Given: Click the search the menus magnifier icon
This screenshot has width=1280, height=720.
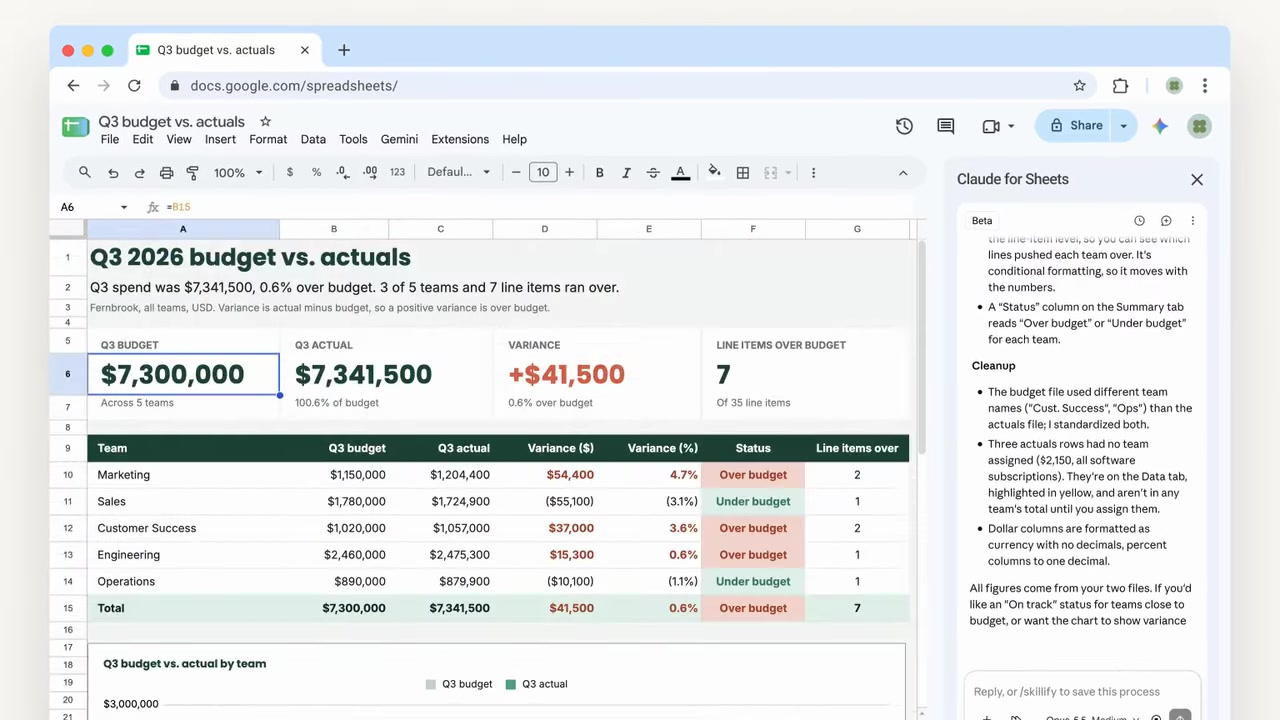Looking at the screenshot, I should pyautogui.click(x=85, y=172).
